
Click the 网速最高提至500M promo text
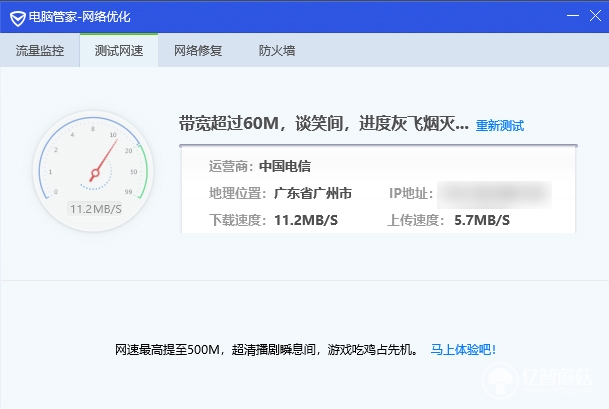tap(267, 350)
